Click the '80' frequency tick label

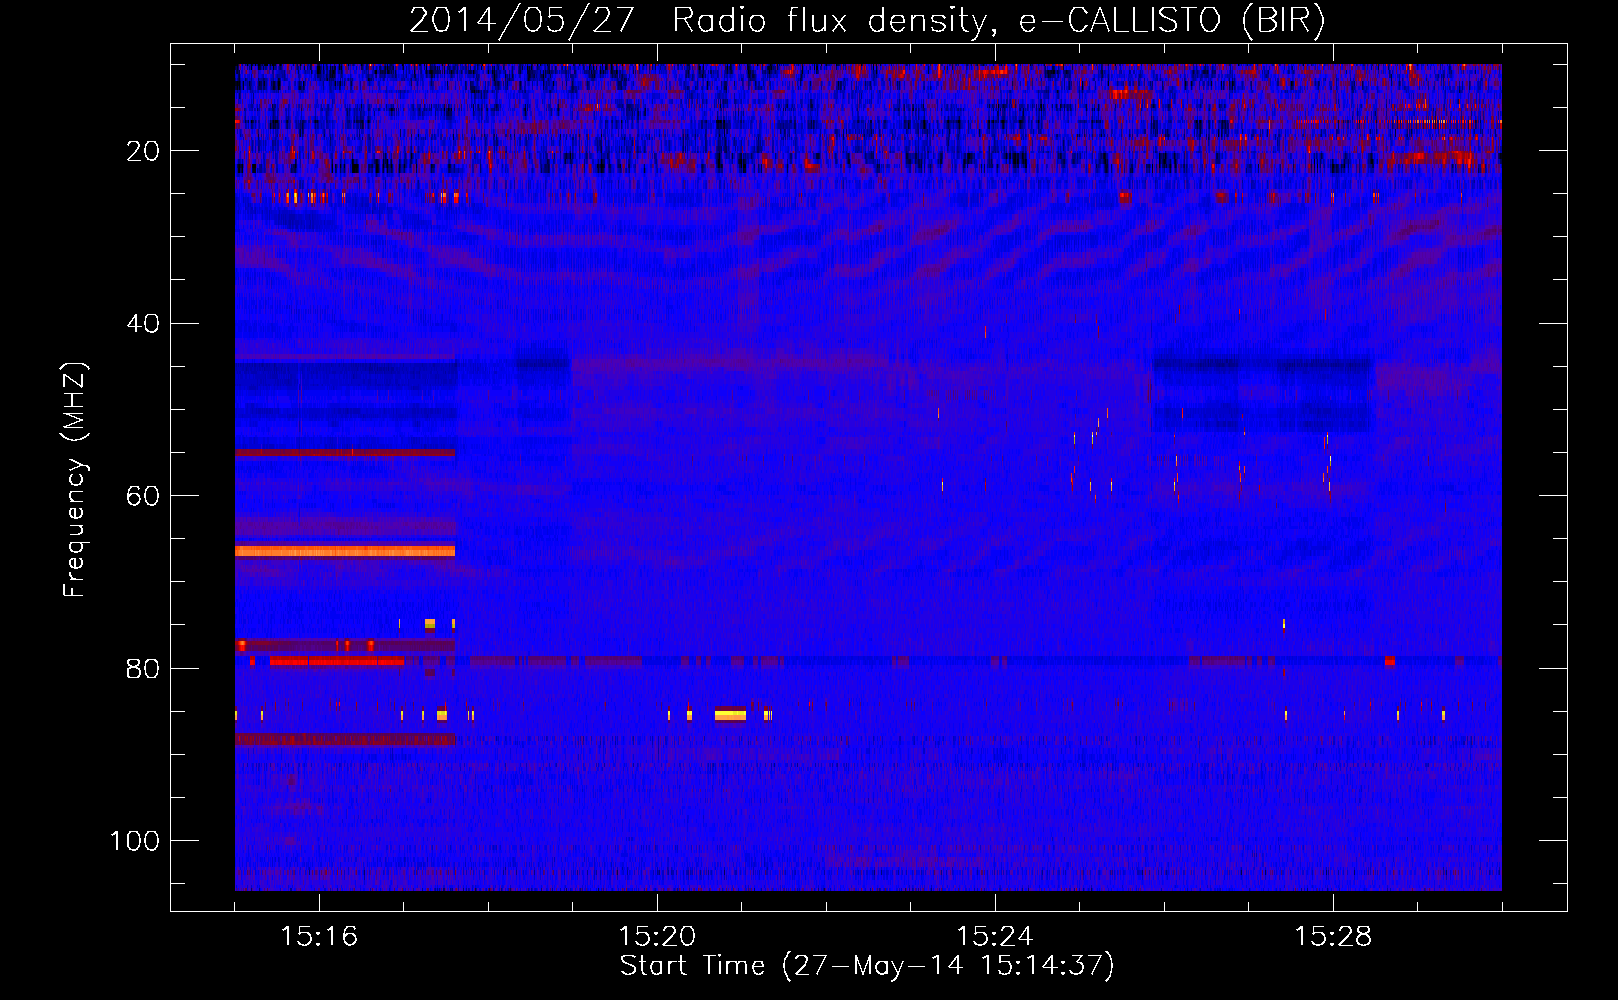coord(143,669)
